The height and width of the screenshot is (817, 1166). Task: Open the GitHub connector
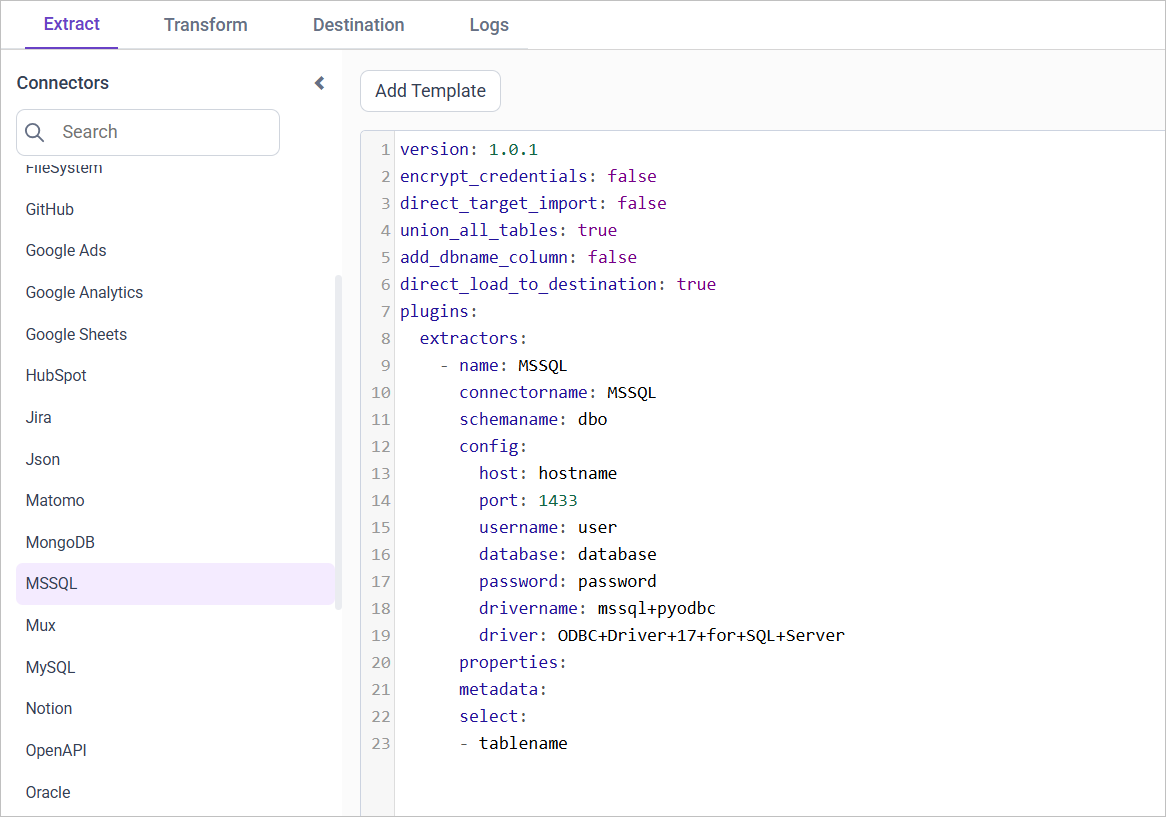pyautogui.click(x=49, y=209)
